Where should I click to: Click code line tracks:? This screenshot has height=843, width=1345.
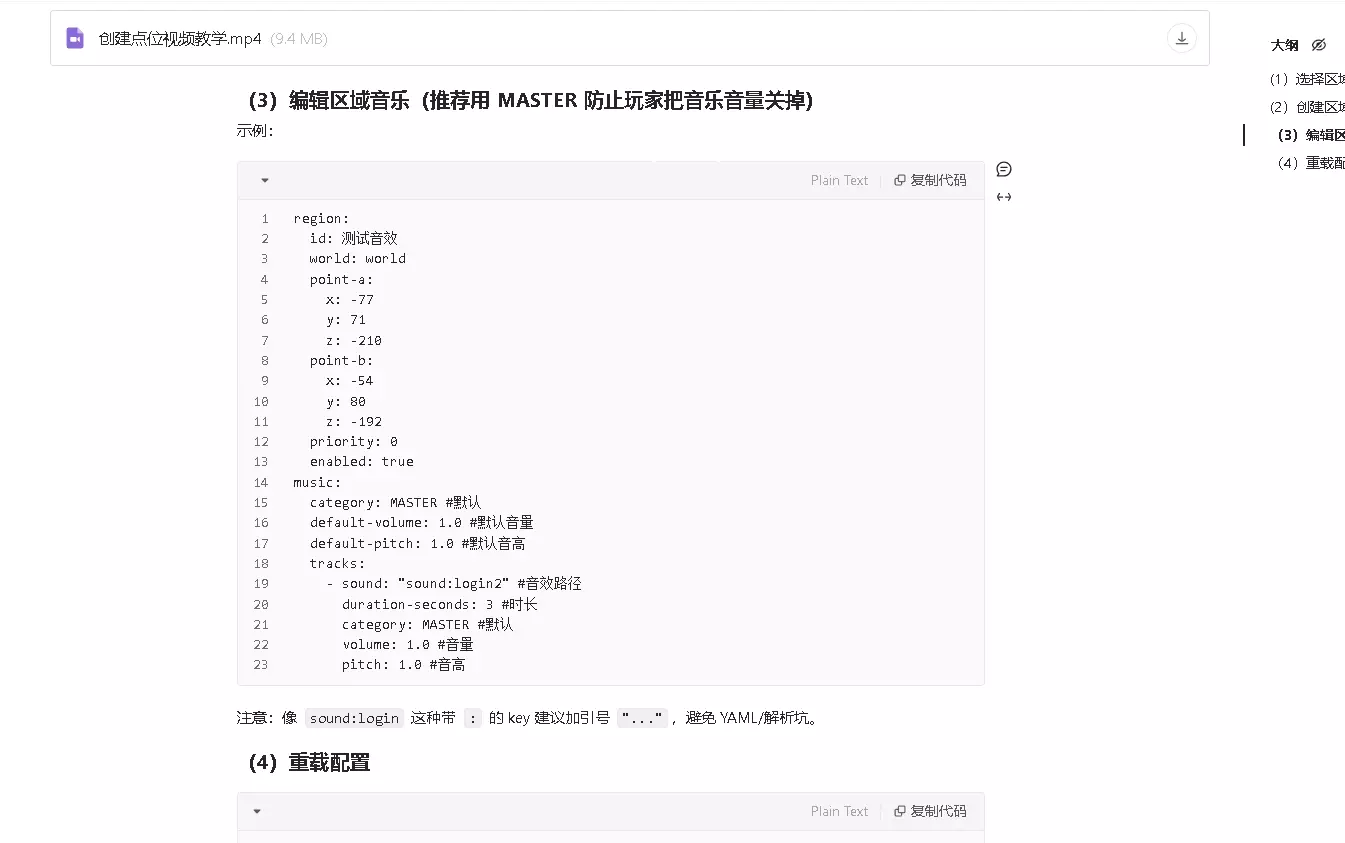337,563
